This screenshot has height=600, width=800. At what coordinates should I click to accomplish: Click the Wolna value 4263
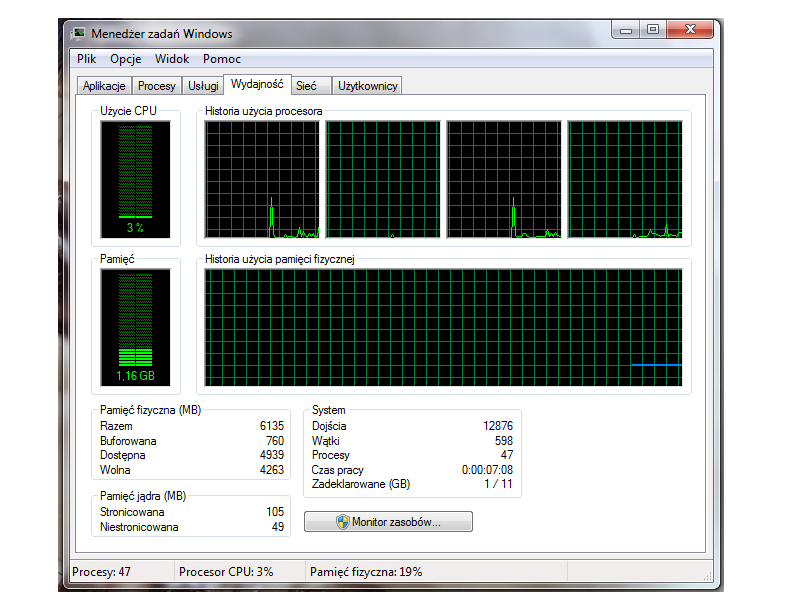(x=271, y=470)
